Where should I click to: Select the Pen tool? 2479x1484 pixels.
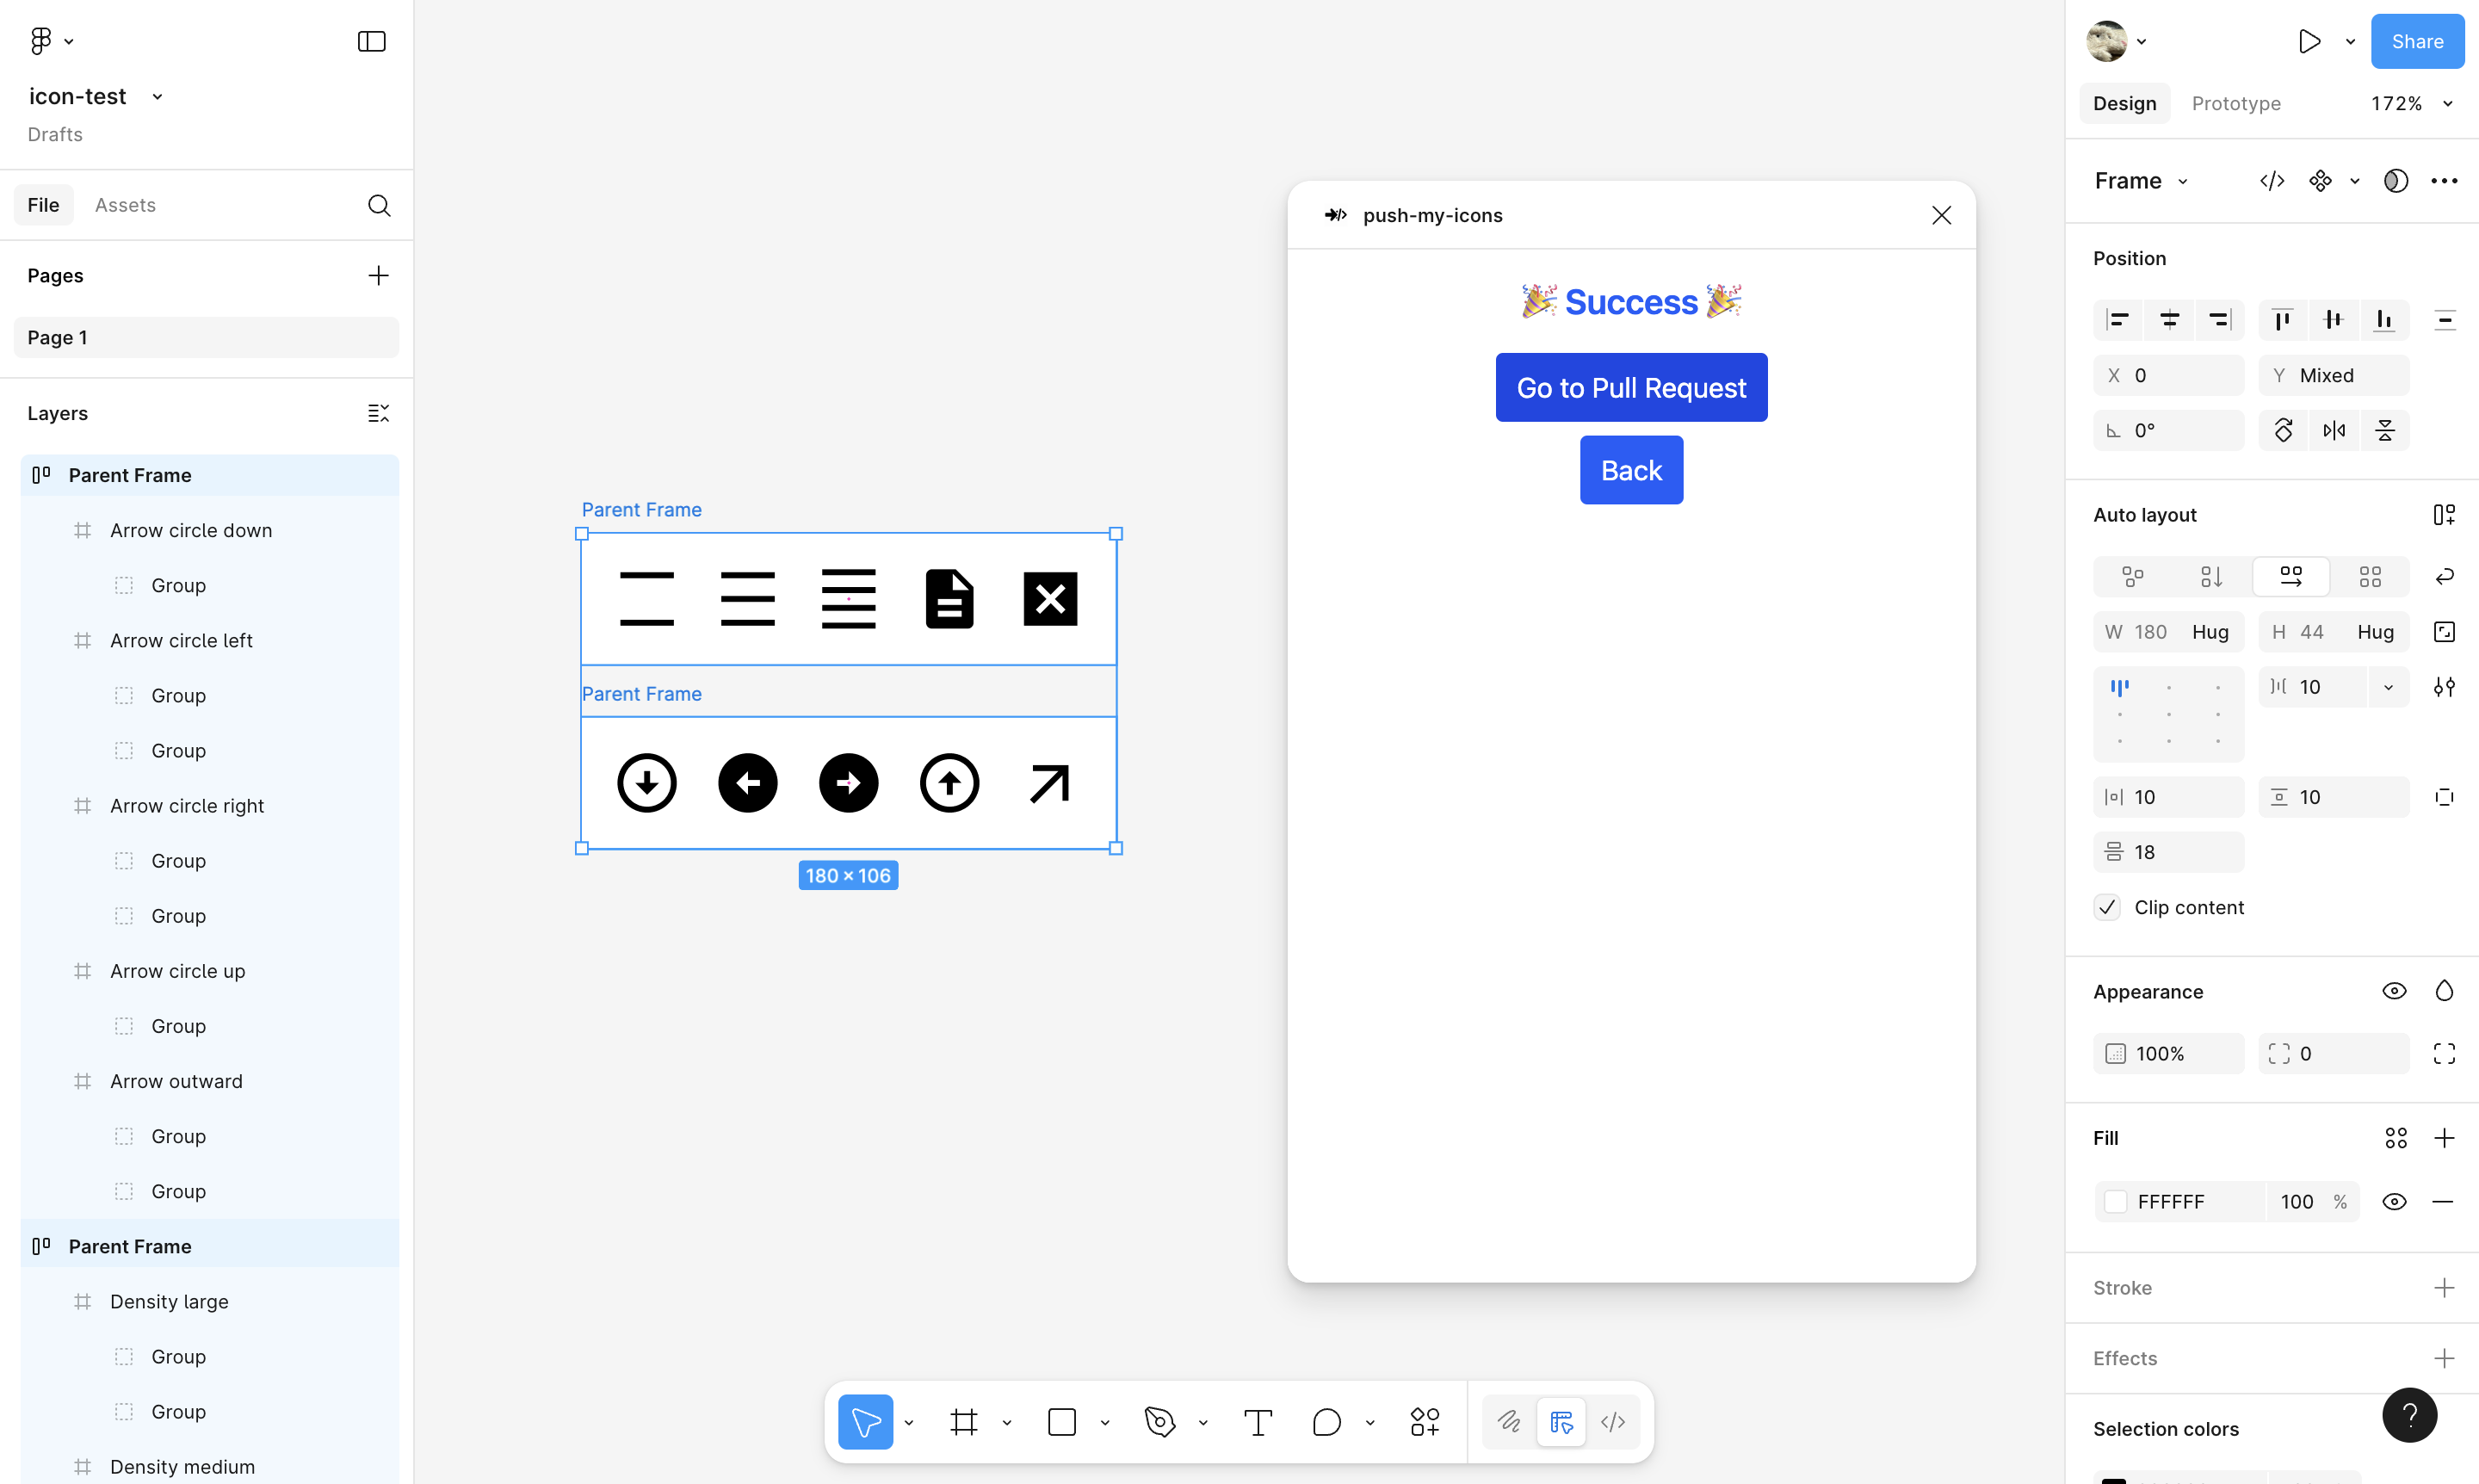(1160, 1421)
